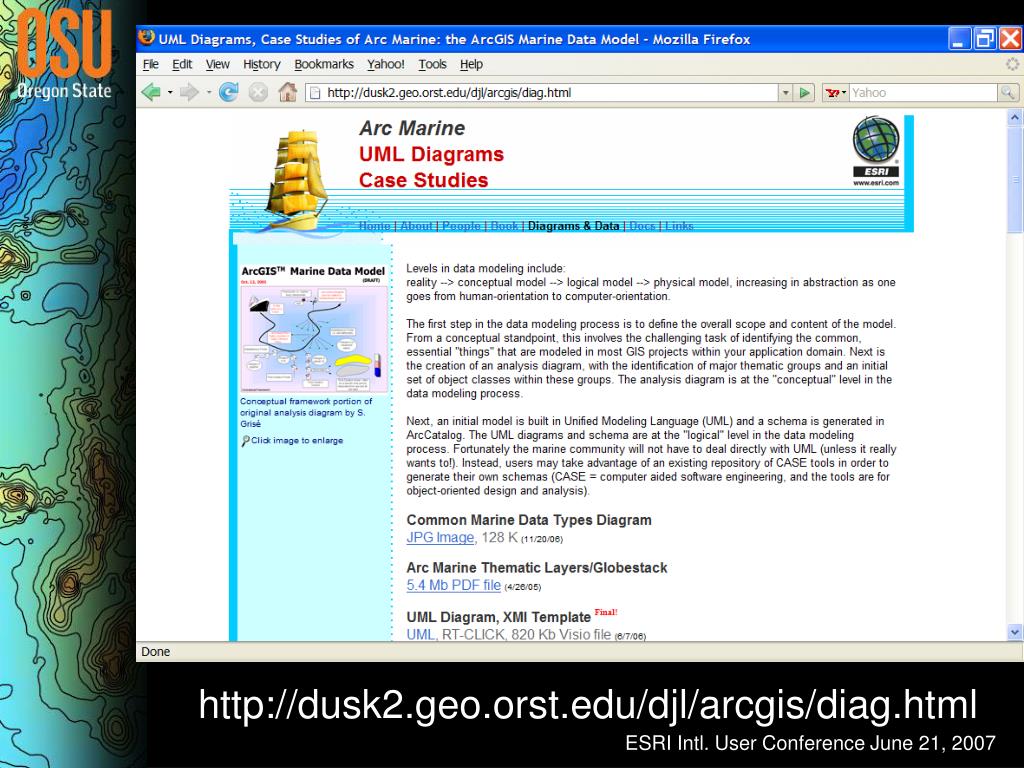Viewport: 1024px width, 768px height.
Task: Click the Stop loading icon
Action: click(258, 92)
